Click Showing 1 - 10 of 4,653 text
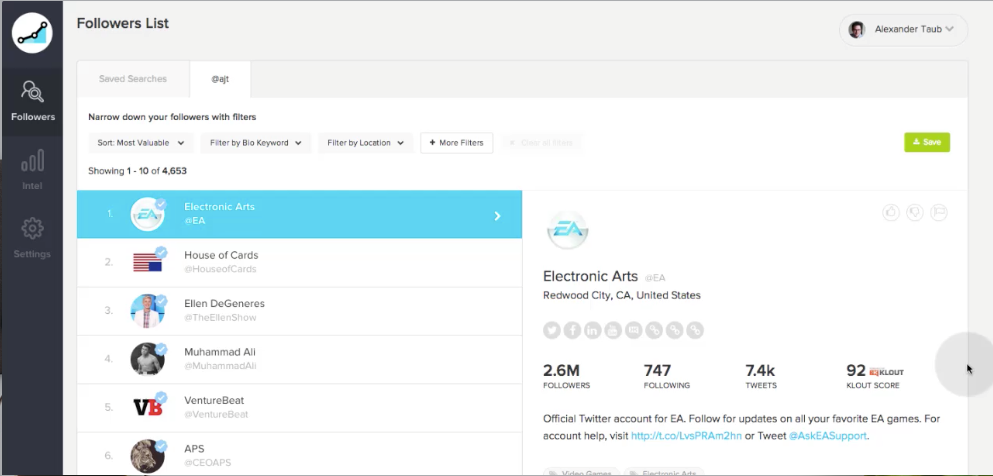 click(x=137, y=171)
